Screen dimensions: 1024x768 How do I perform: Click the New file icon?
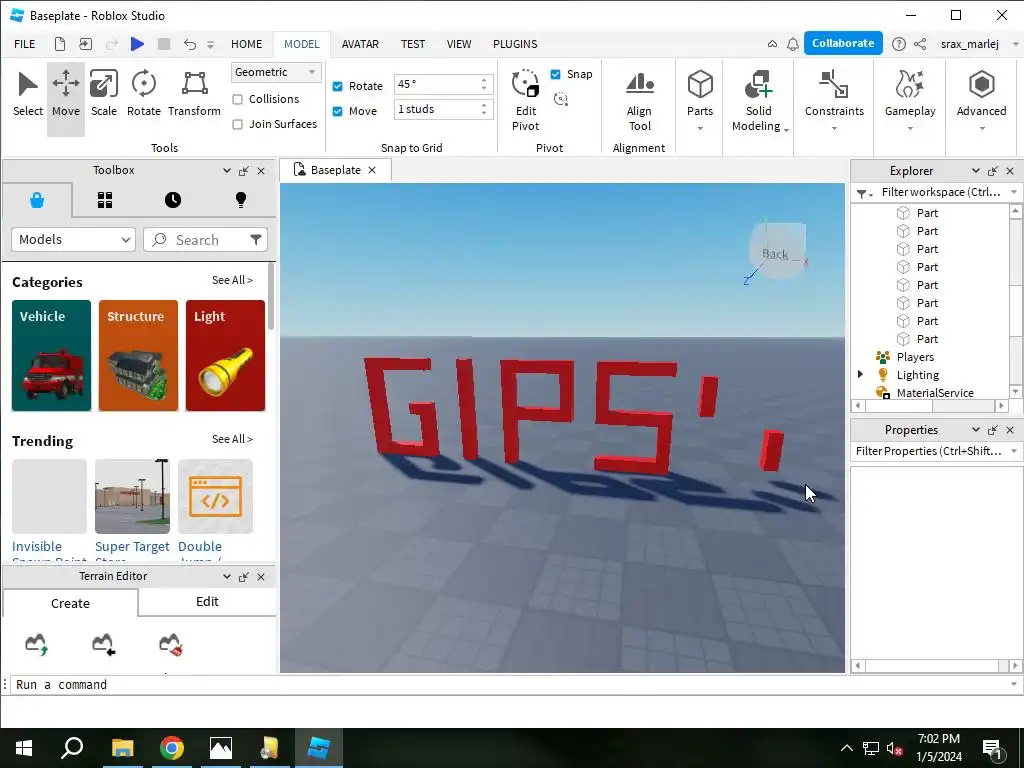click(59, 44)
